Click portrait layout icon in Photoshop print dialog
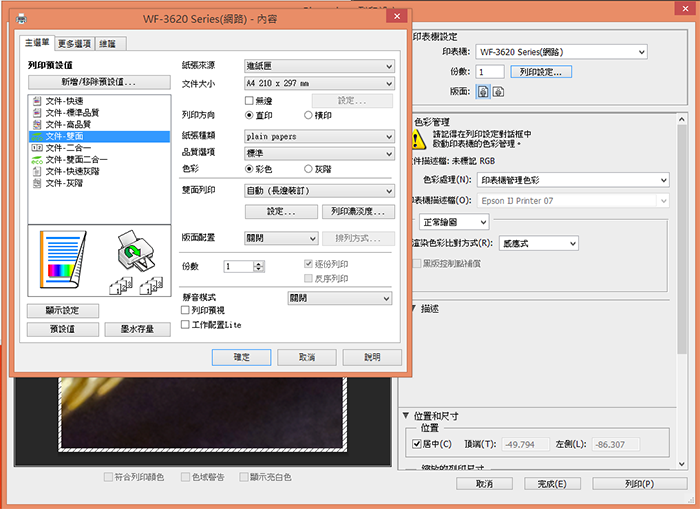700x509 pixels. point(483,92)
